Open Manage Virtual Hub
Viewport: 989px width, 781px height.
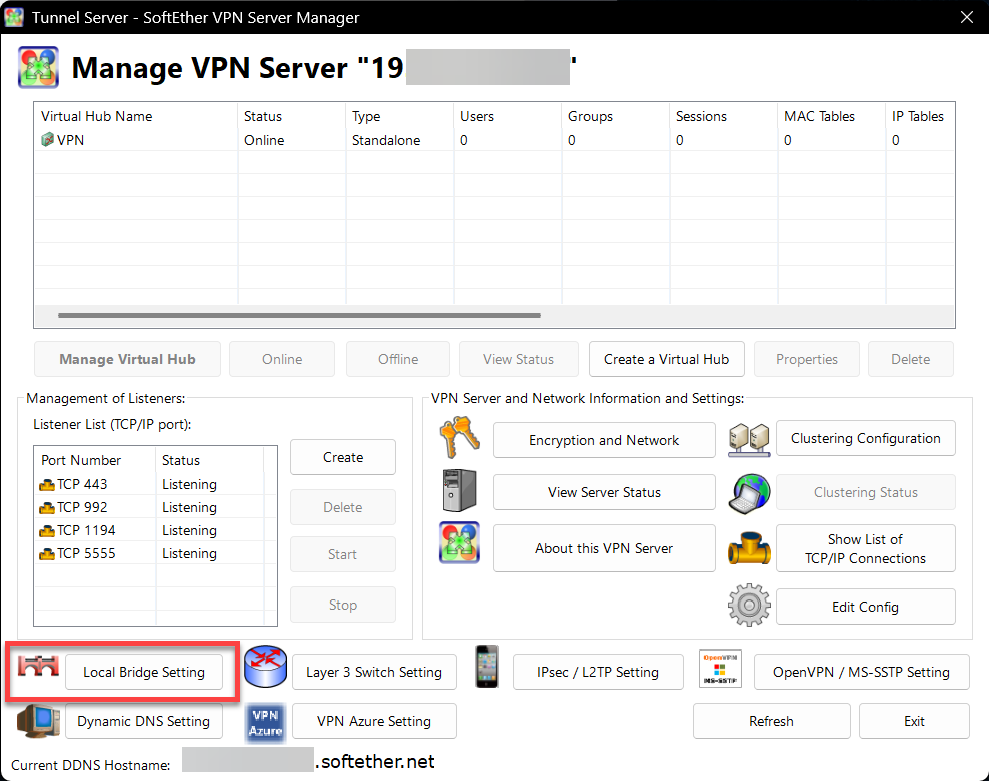click(x=127, y=359)
